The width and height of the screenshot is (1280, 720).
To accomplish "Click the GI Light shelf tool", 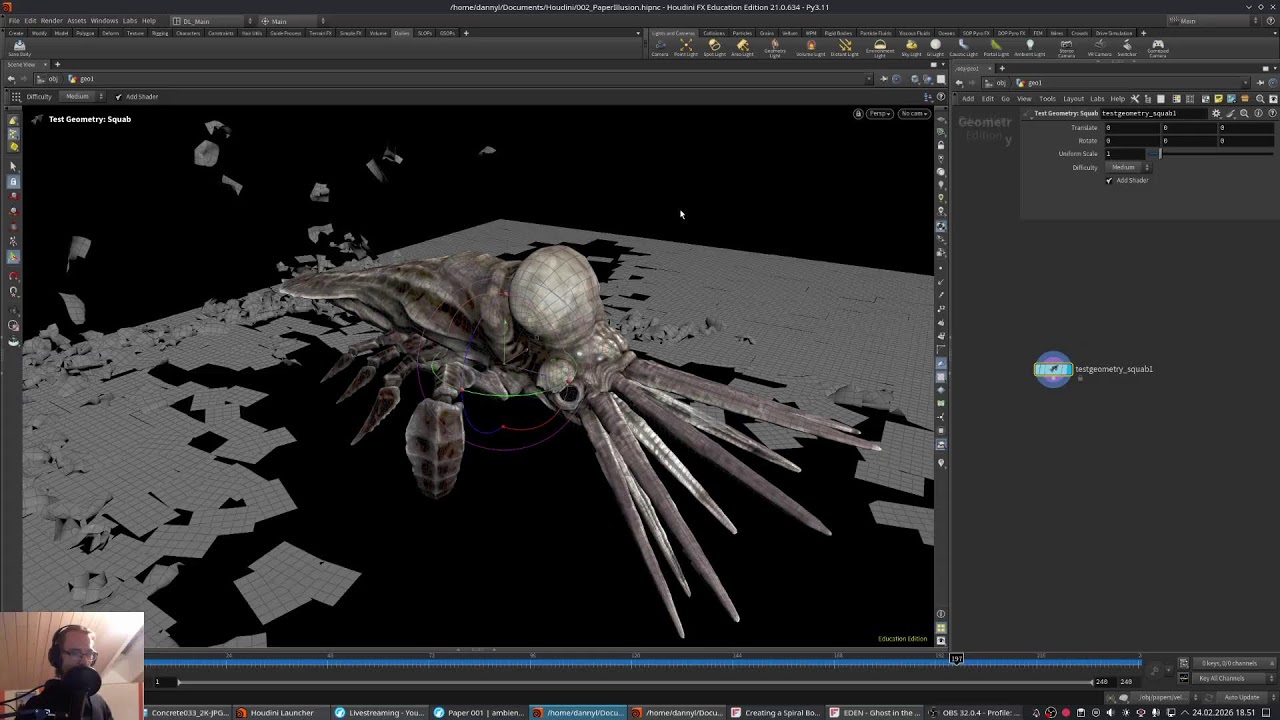I will [x=935, y=47].
